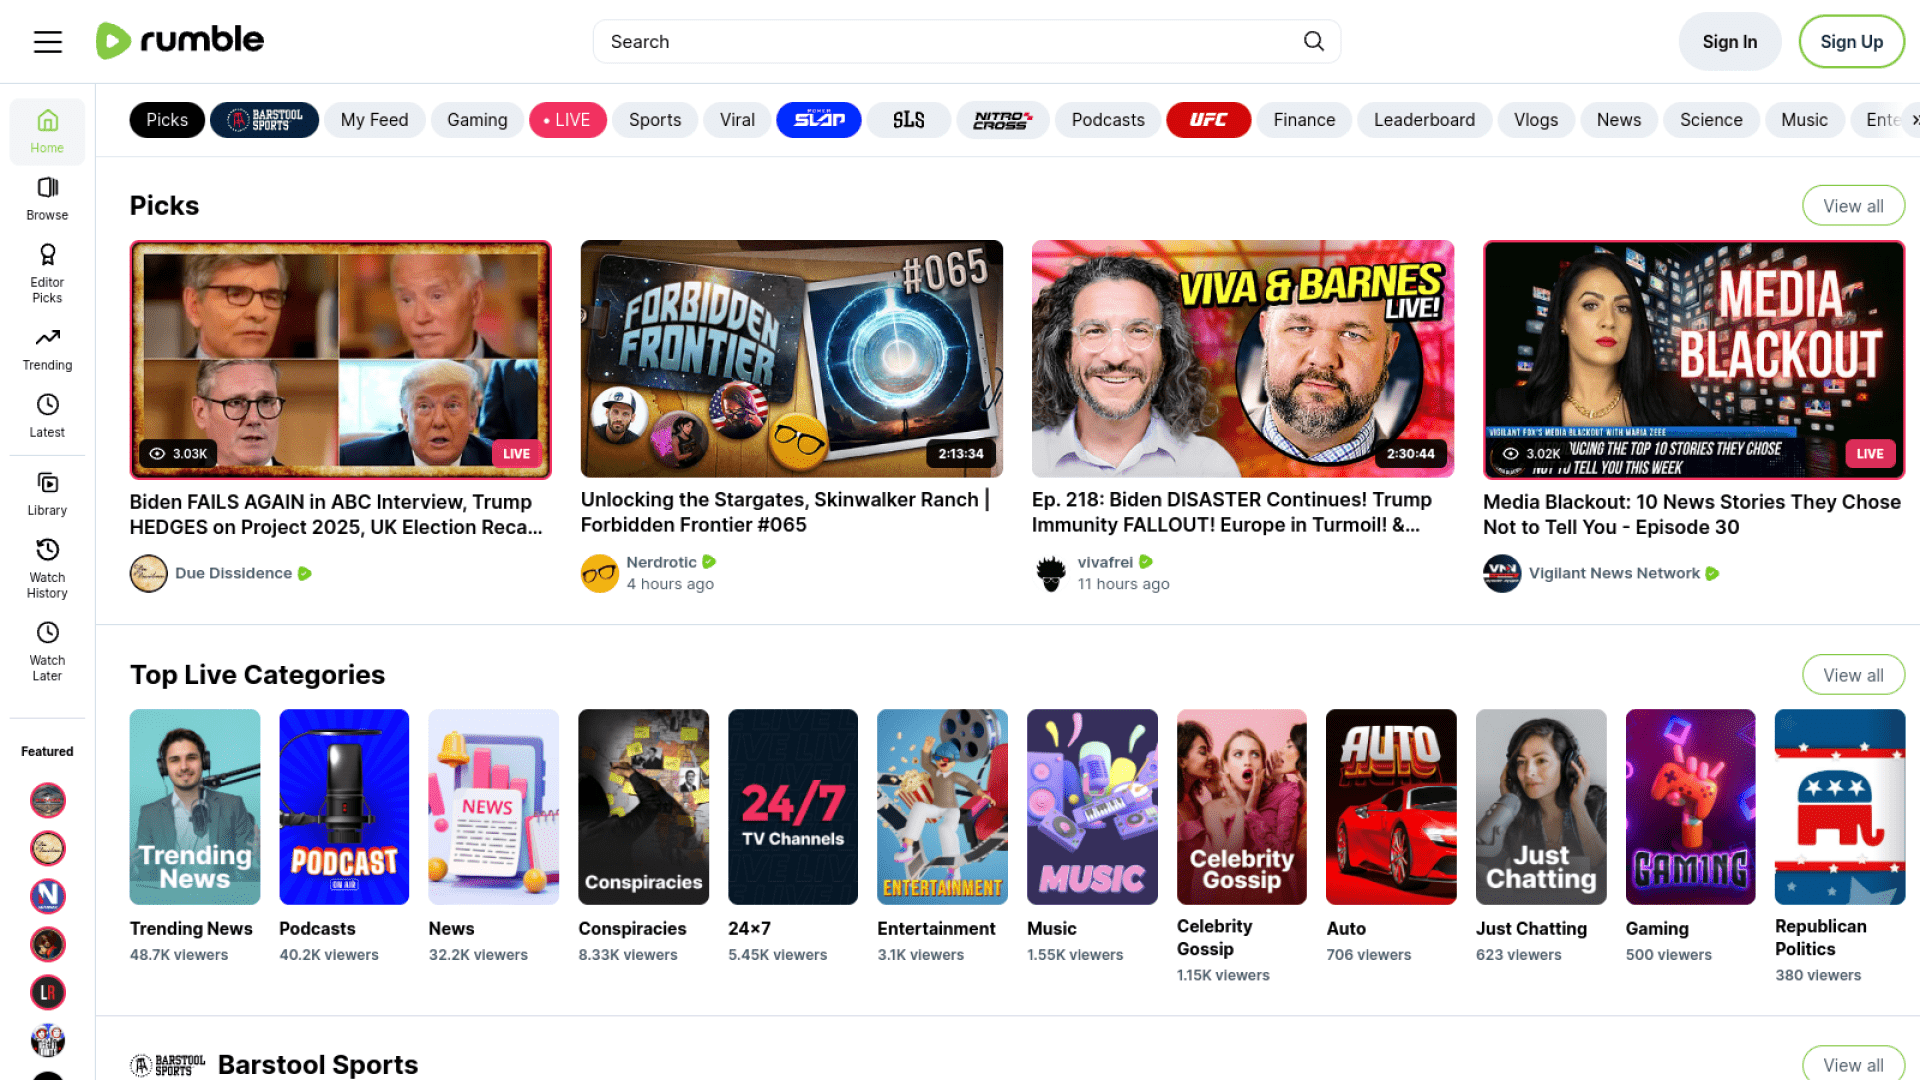Toggle the Barstool Sports category tab
The height and width of the screenshot is (1080, 1920).
point(264,120)
